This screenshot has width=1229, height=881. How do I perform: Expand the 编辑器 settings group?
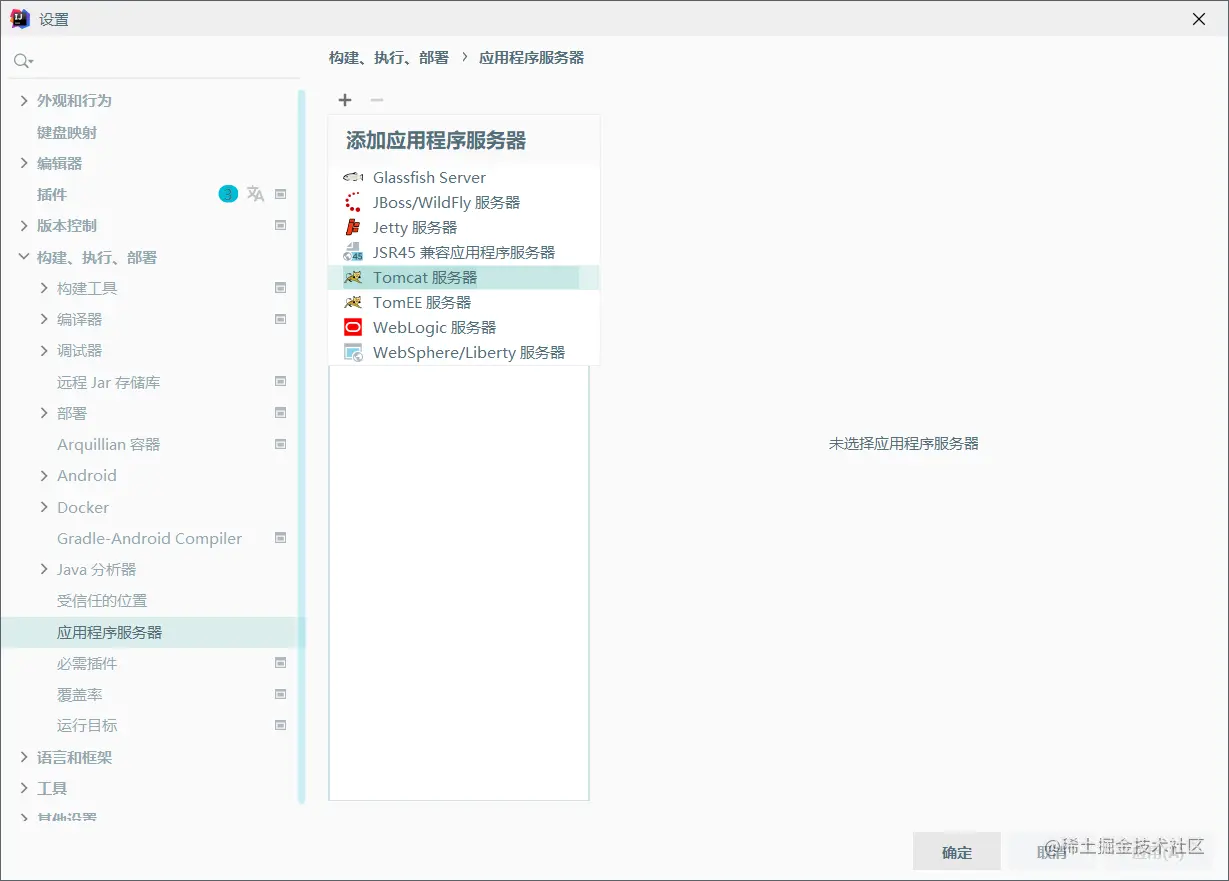coord(24,163)
